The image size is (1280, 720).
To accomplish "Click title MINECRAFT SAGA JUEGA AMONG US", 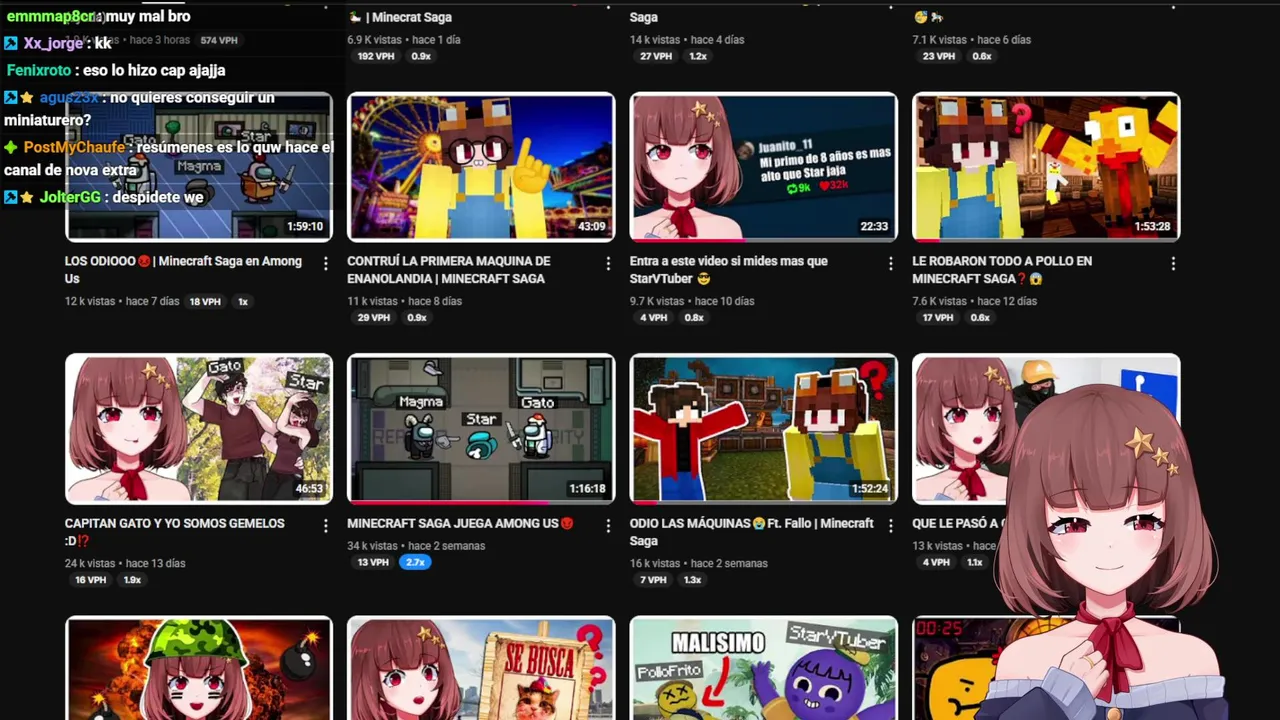I will click(x=460, y=523).
